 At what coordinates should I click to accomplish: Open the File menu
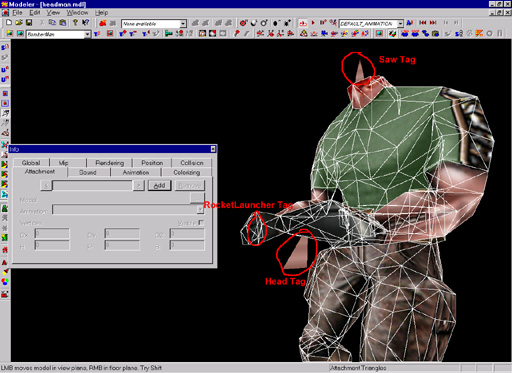click(17, 13)
